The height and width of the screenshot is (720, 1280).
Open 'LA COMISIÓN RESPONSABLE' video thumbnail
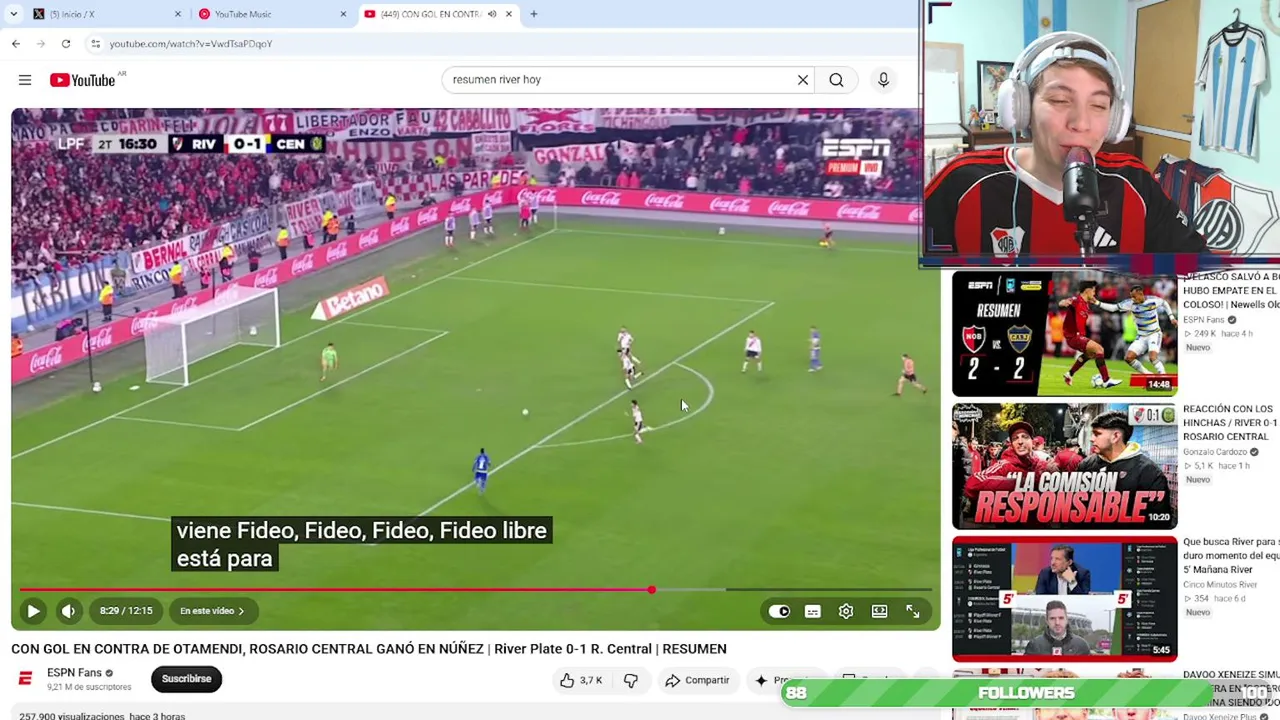1064,466
